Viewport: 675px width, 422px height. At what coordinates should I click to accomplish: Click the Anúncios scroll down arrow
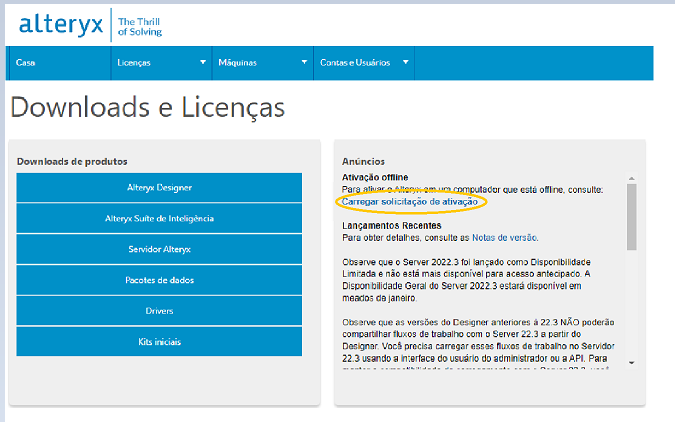coord(632,363)
